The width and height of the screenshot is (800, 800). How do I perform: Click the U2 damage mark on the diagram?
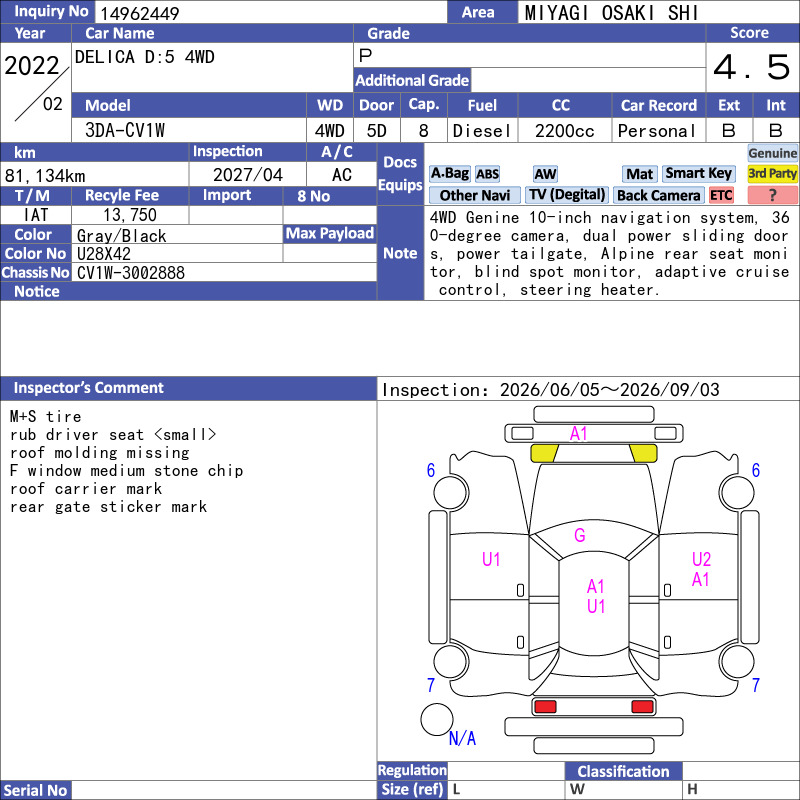[x=701, y=559]
